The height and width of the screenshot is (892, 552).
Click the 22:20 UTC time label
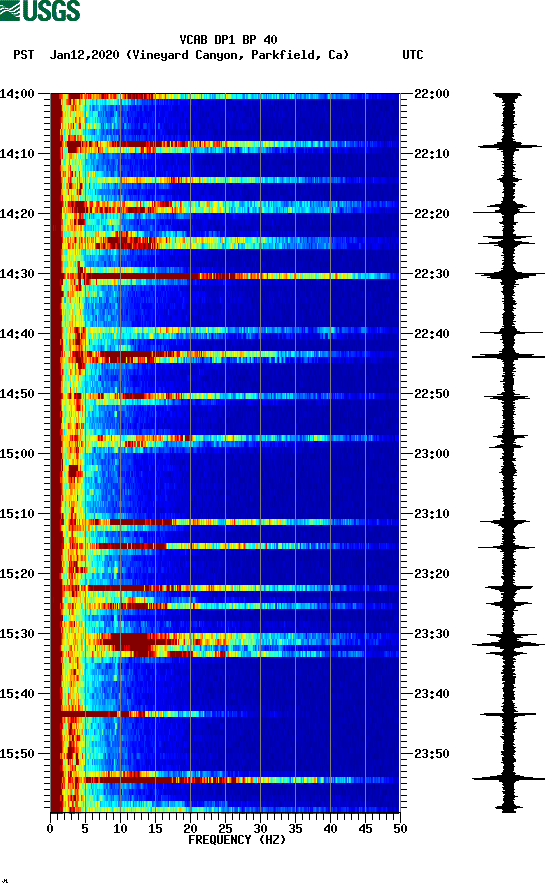tap(432, 214)
